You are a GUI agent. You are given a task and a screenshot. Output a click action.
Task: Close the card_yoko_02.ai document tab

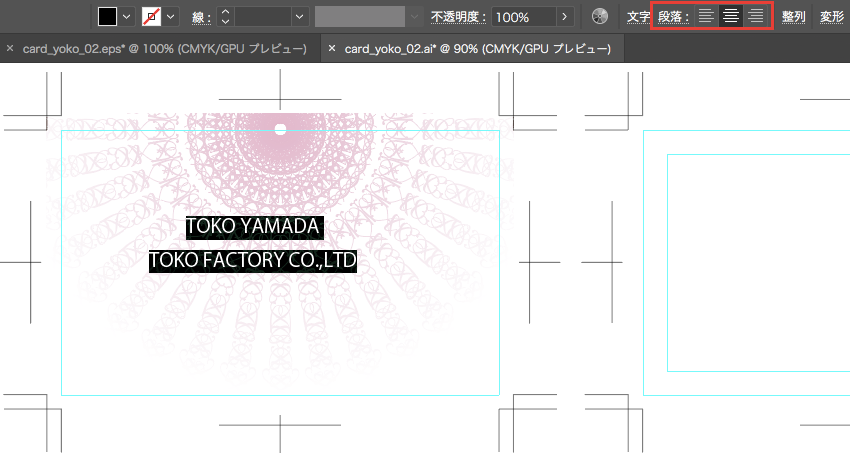(332, 48)
